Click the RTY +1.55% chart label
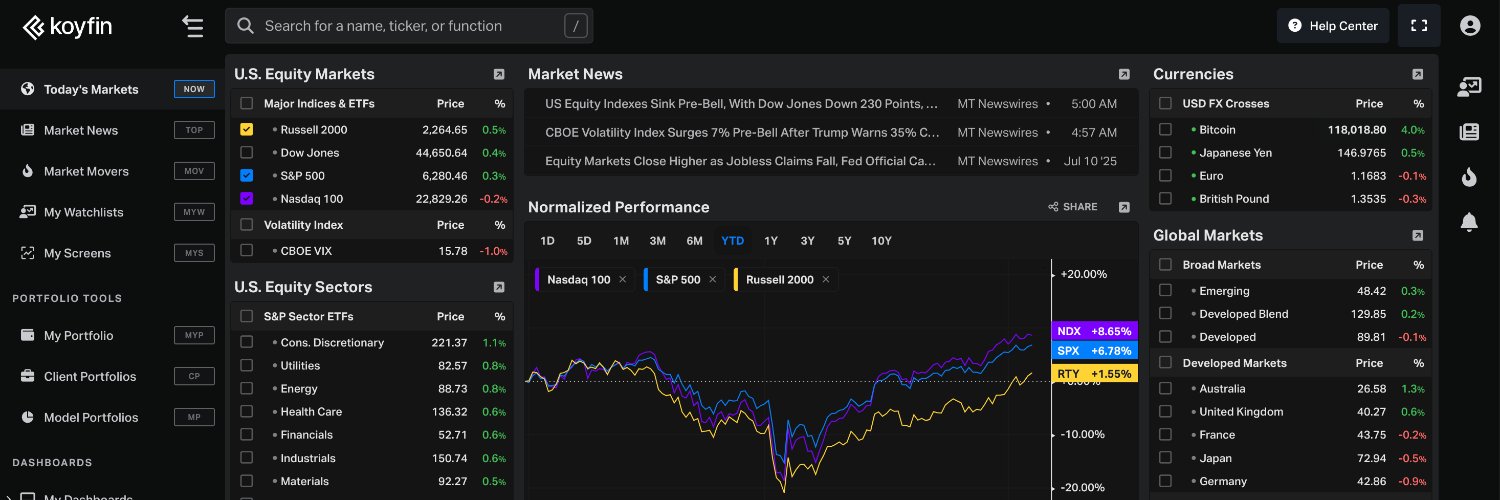The height and width of the screenshot is (500, 1500). (1094, 374)
